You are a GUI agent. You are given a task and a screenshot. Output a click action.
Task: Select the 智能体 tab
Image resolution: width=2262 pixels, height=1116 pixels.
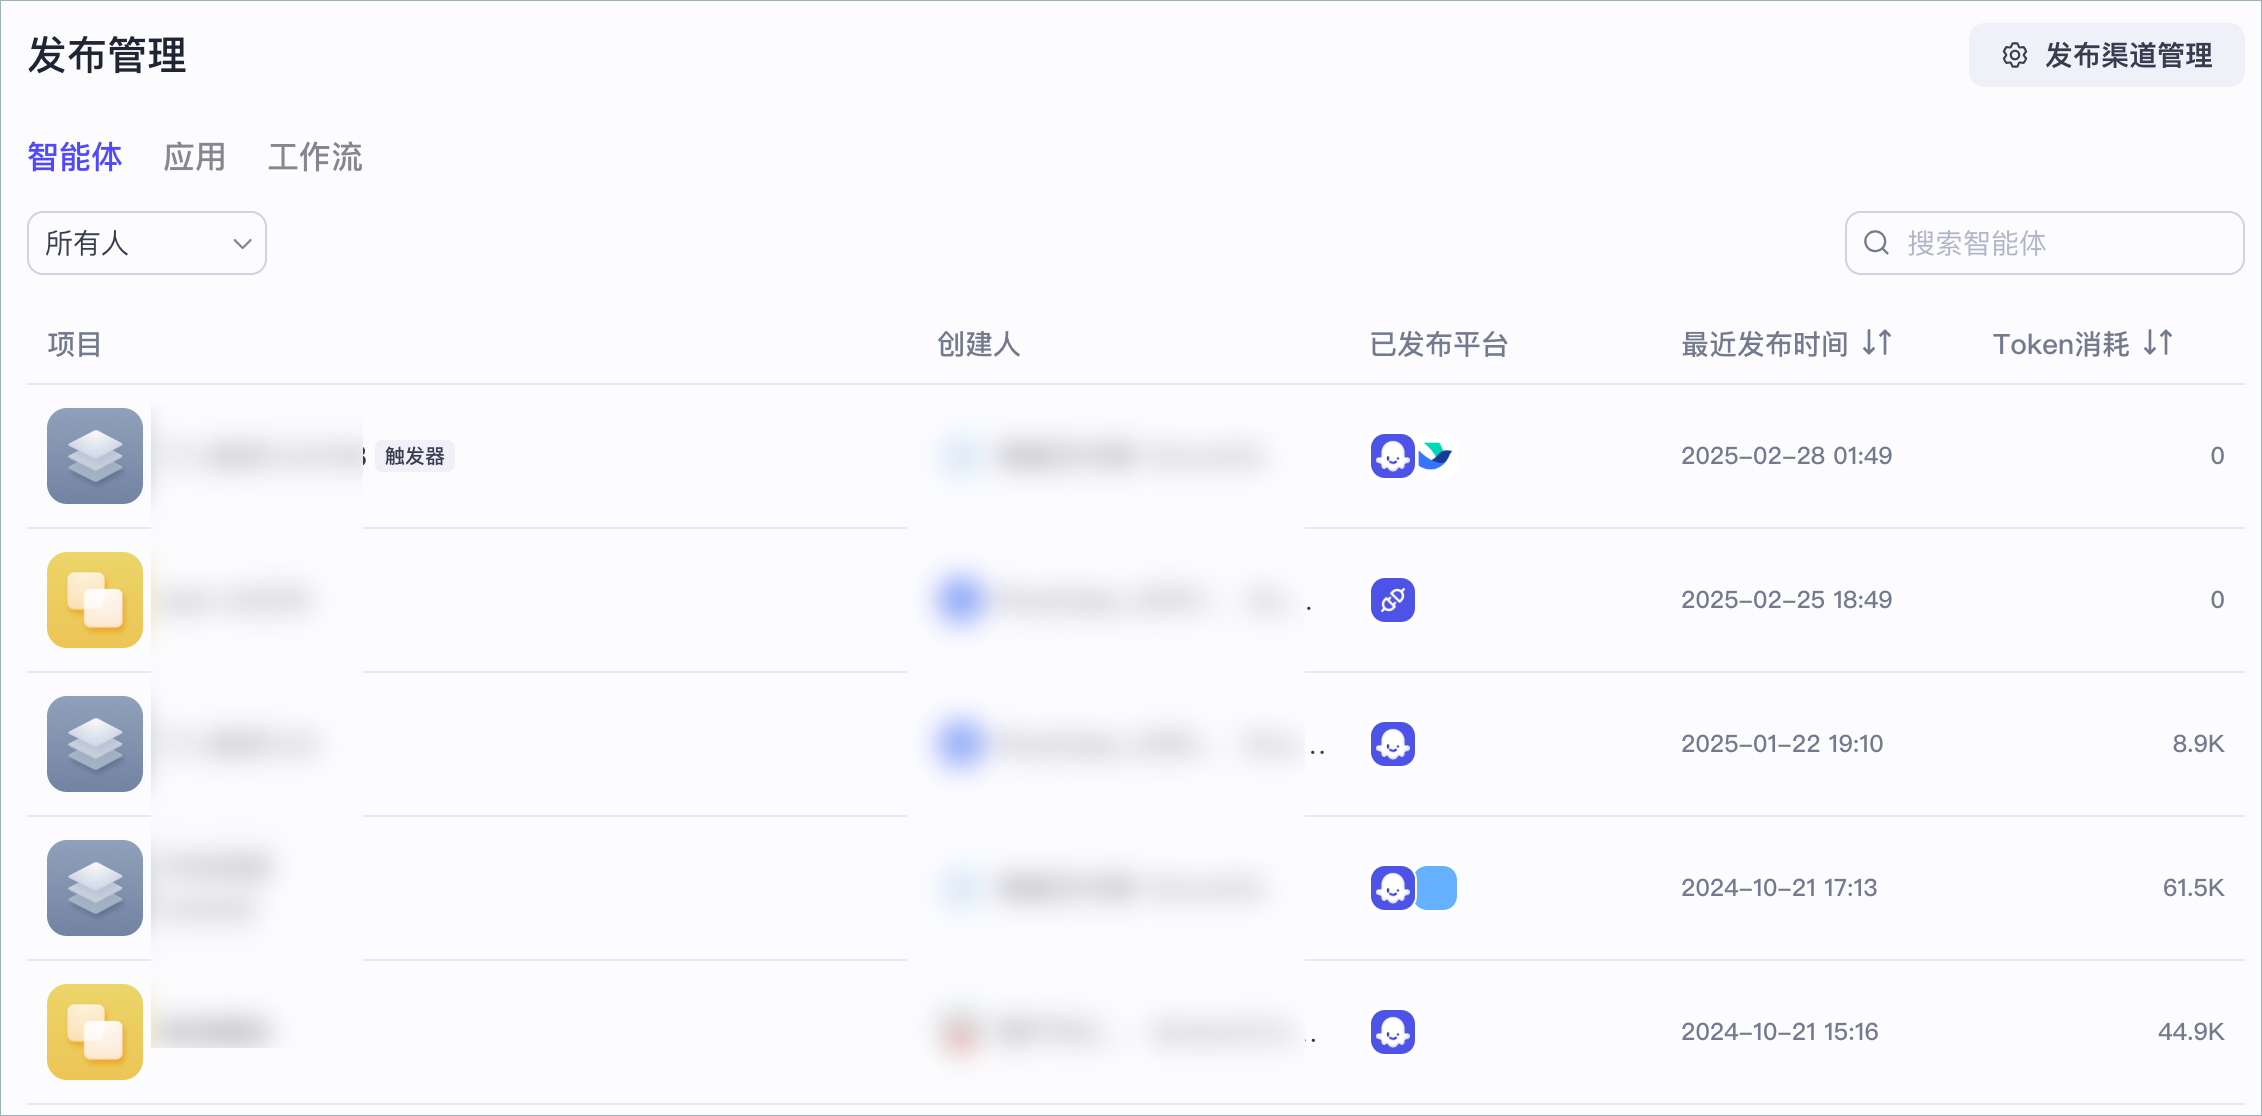pyautogui.click(x=75, y=157)
